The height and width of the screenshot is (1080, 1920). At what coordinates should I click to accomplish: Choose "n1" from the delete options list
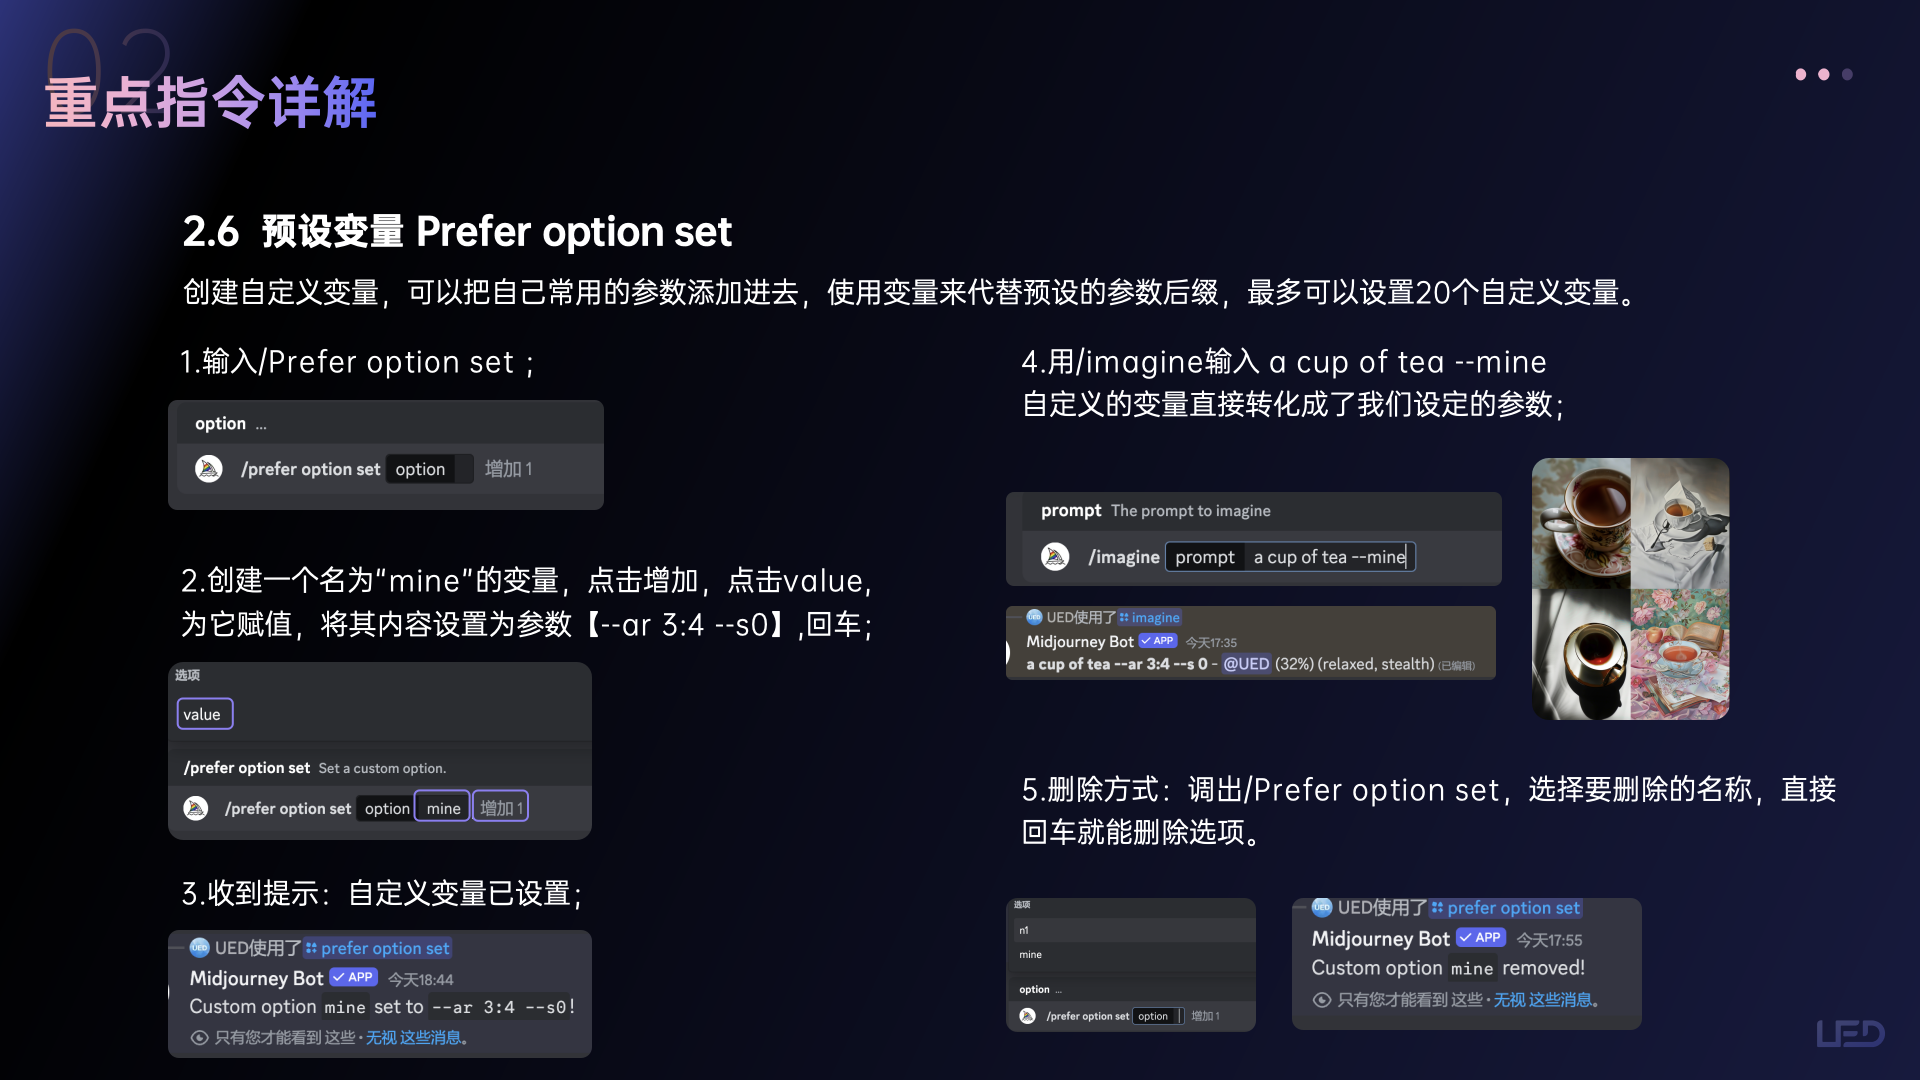[x=1024, y=930]
